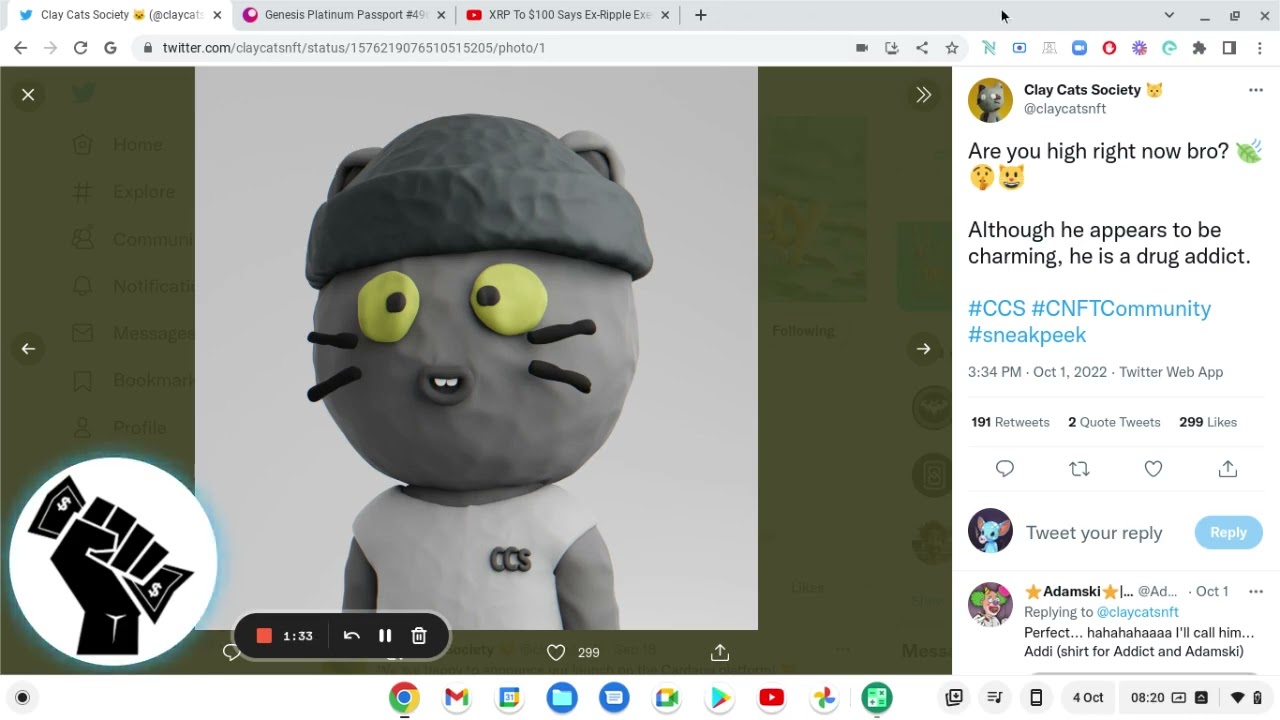Viewport: 1280px width, 720px height.
Task: Open Clay Cats Society profile avatar
Action: coord(990,100)
